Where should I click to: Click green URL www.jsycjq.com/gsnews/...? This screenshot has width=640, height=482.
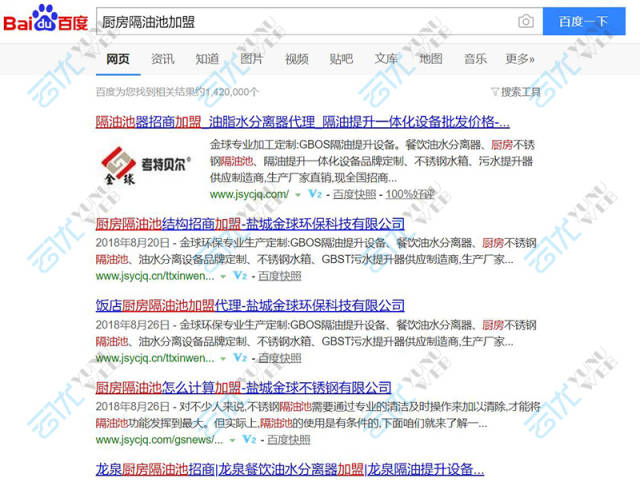pos(160,440)
